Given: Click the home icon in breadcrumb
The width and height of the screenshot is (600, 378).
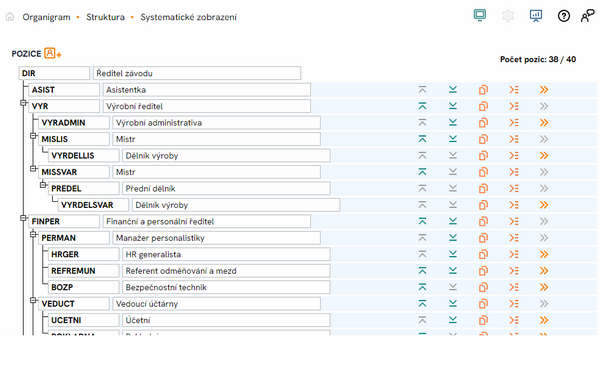Looking at the screenshot, I should click(10, 17).
